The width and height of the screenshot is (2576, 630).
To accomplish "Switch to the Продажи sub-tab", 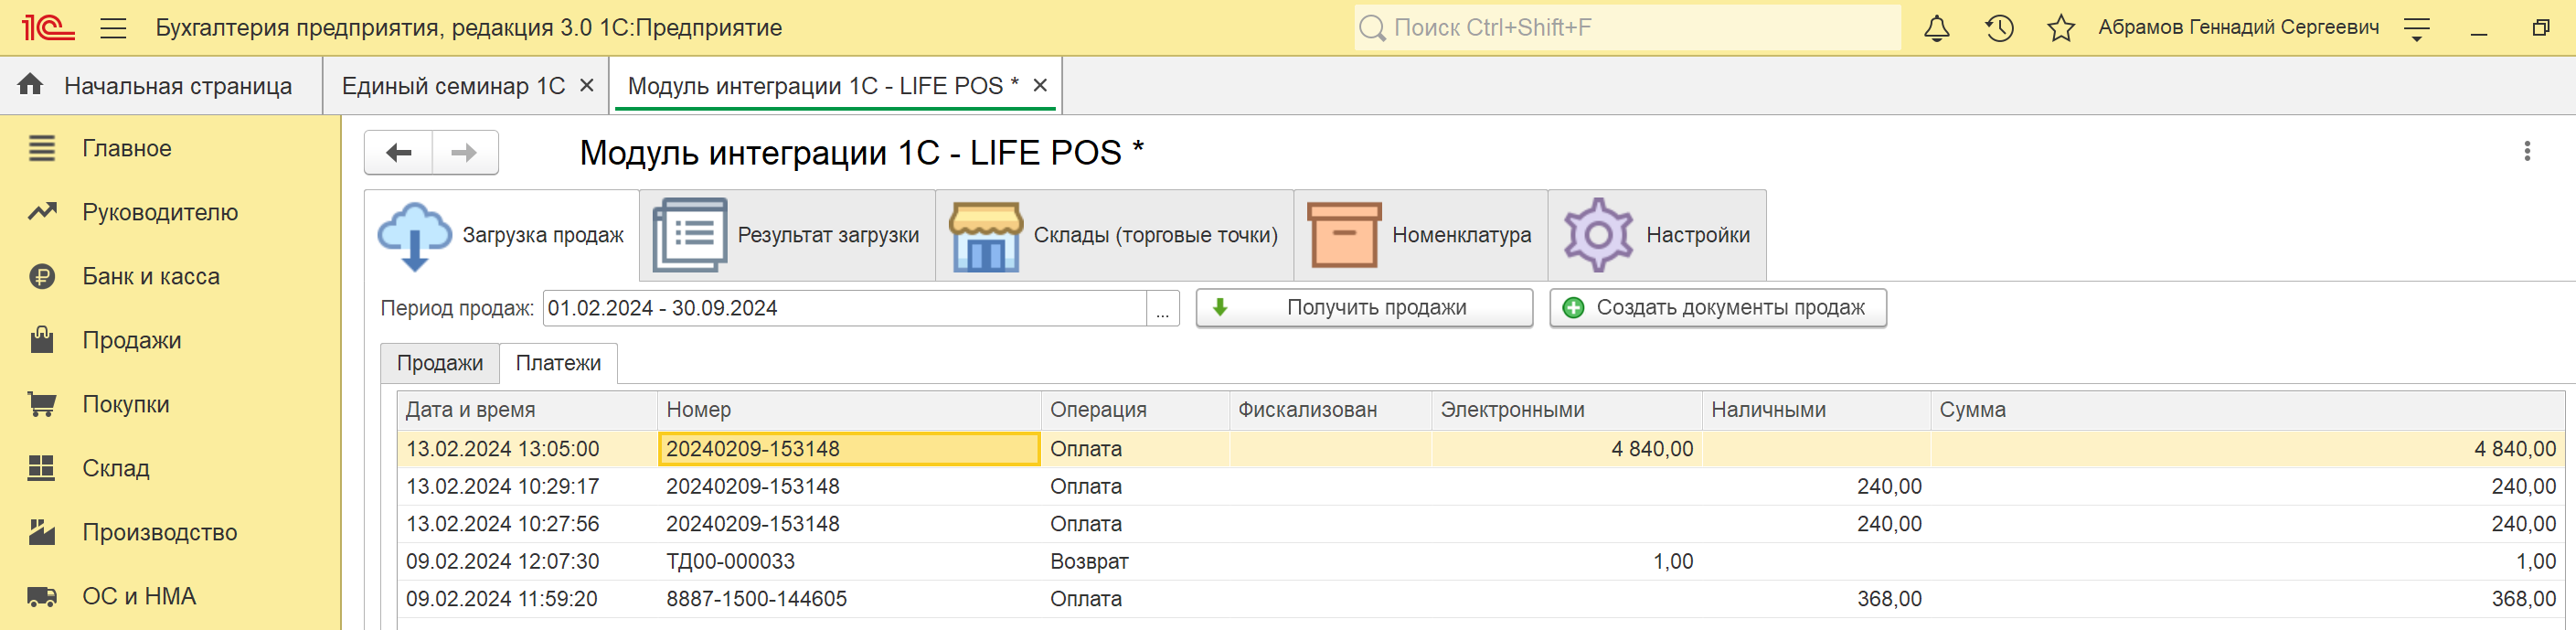I will (440, 364).
